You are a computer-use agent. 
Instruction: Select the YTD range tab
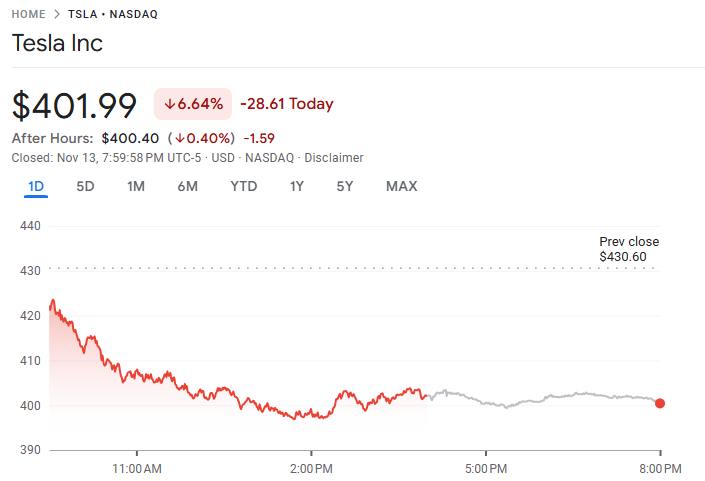click(243, 186)
